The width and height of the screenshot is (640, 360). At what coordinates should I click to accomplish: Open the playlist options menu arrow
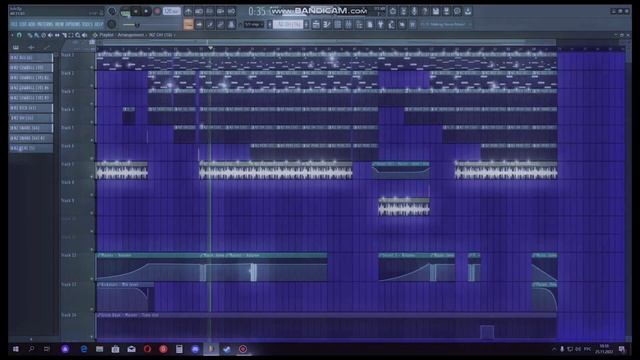(x=12, y=35)
